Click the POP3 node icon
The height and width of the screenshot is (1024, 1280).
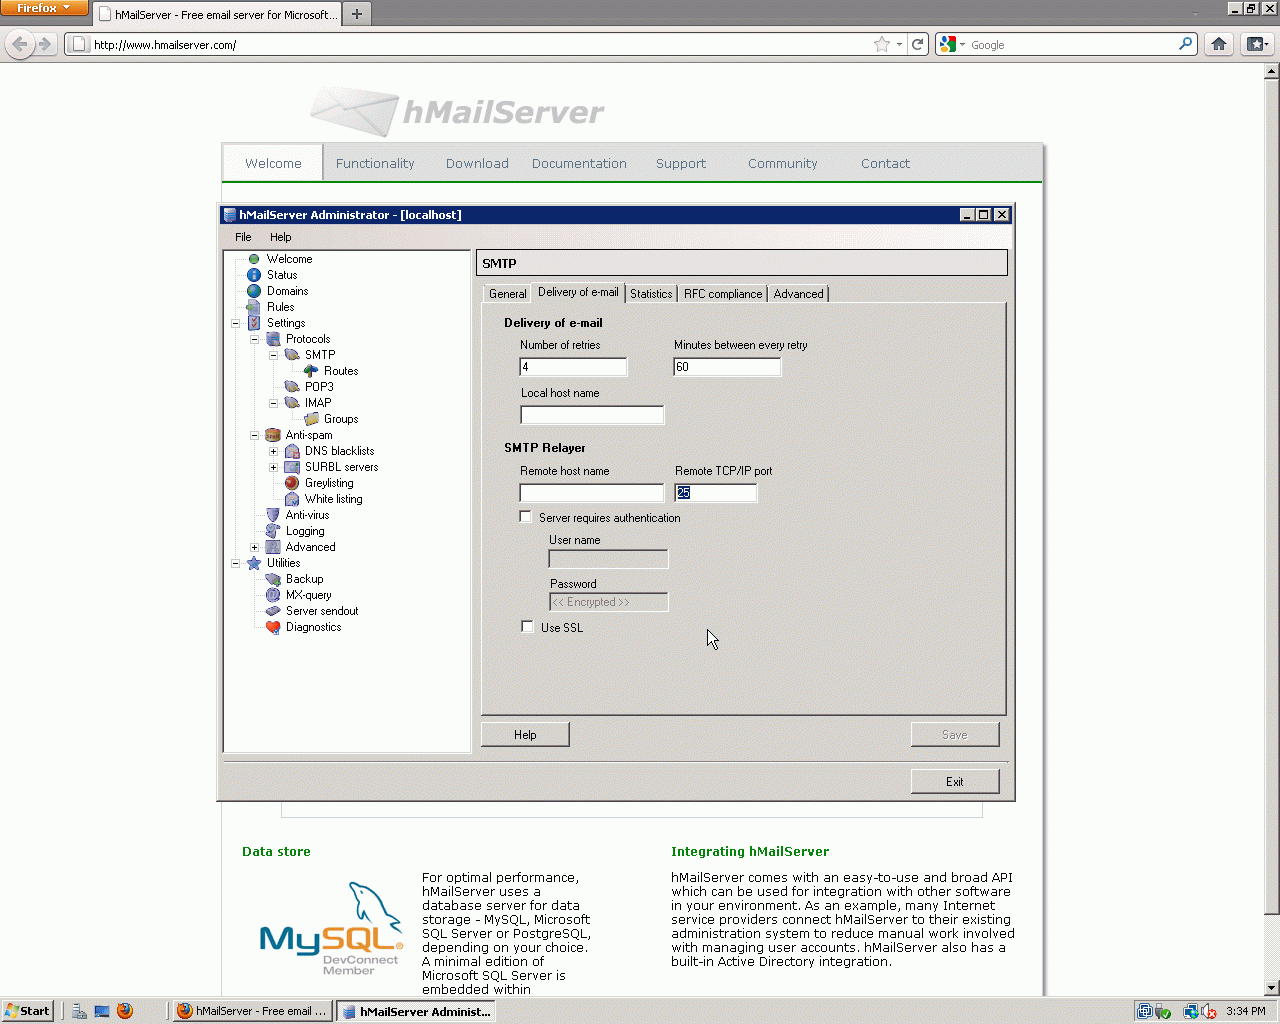pyautogui.click(x=292, y=387)
